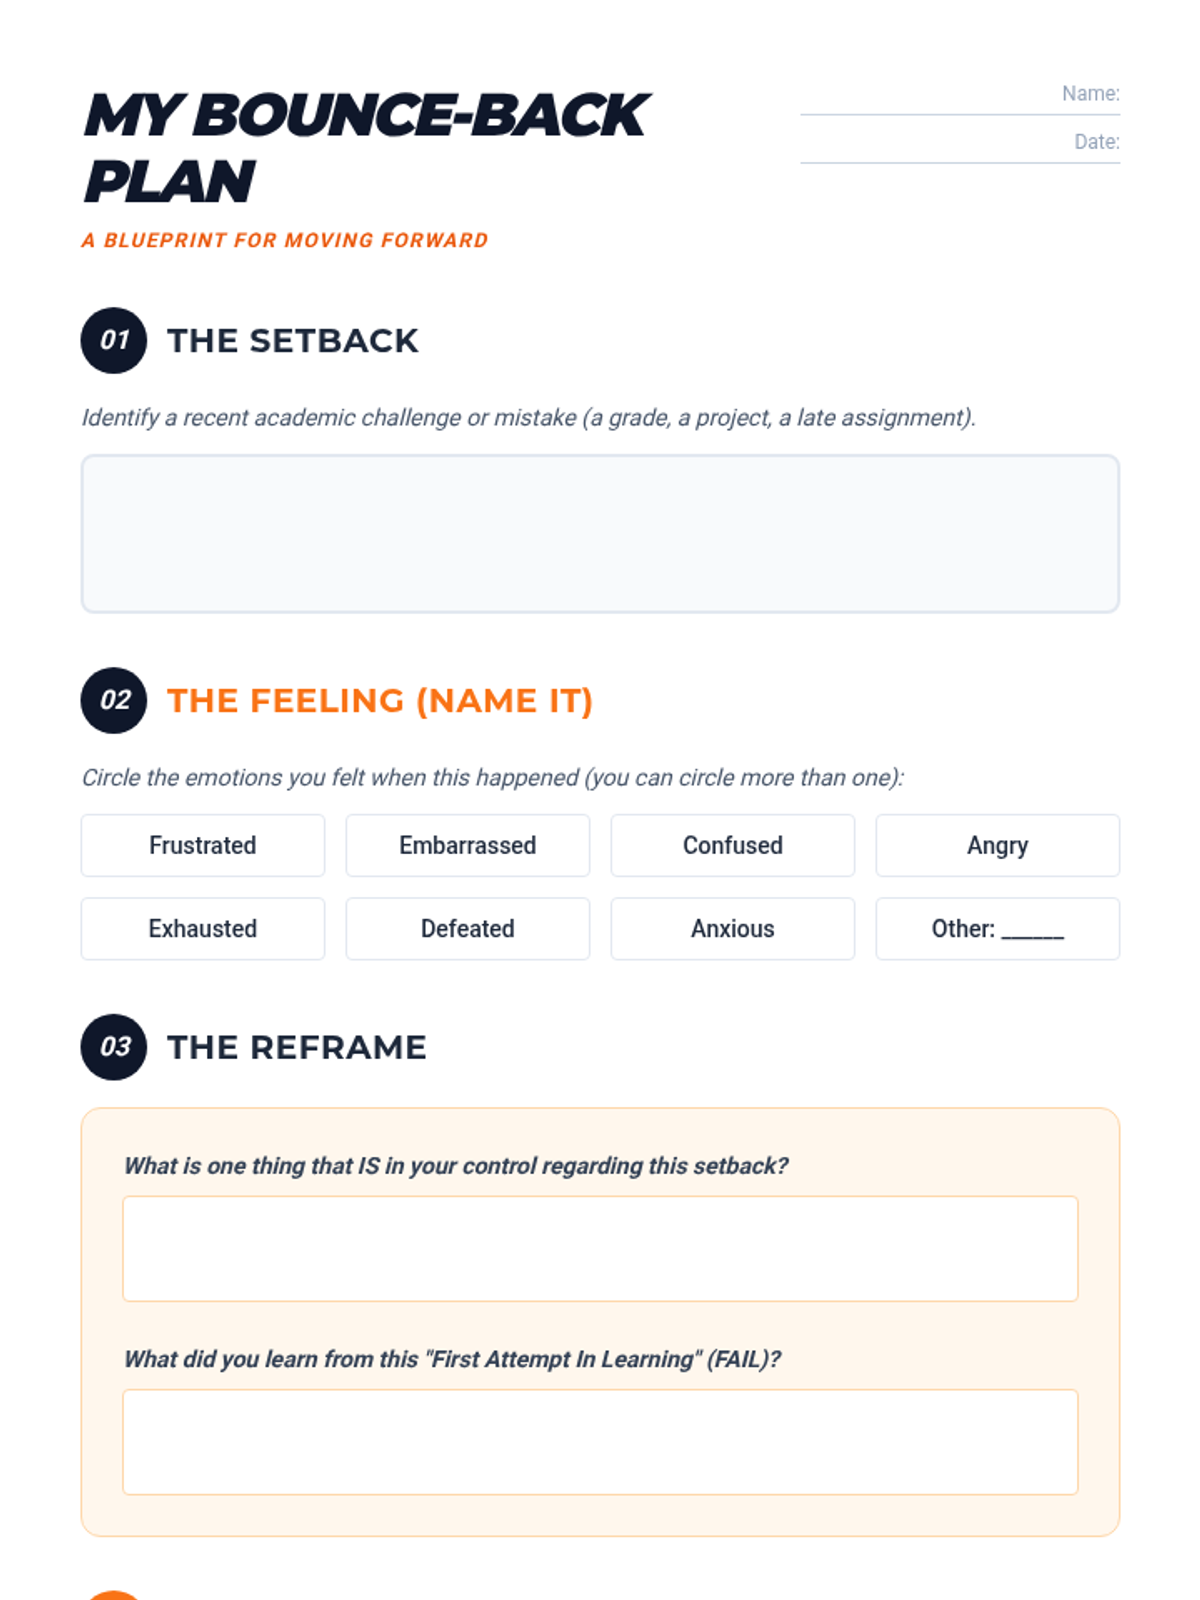Choose the Defeated emotion box
1200x1600 pixels.
[x=468, y=928]
